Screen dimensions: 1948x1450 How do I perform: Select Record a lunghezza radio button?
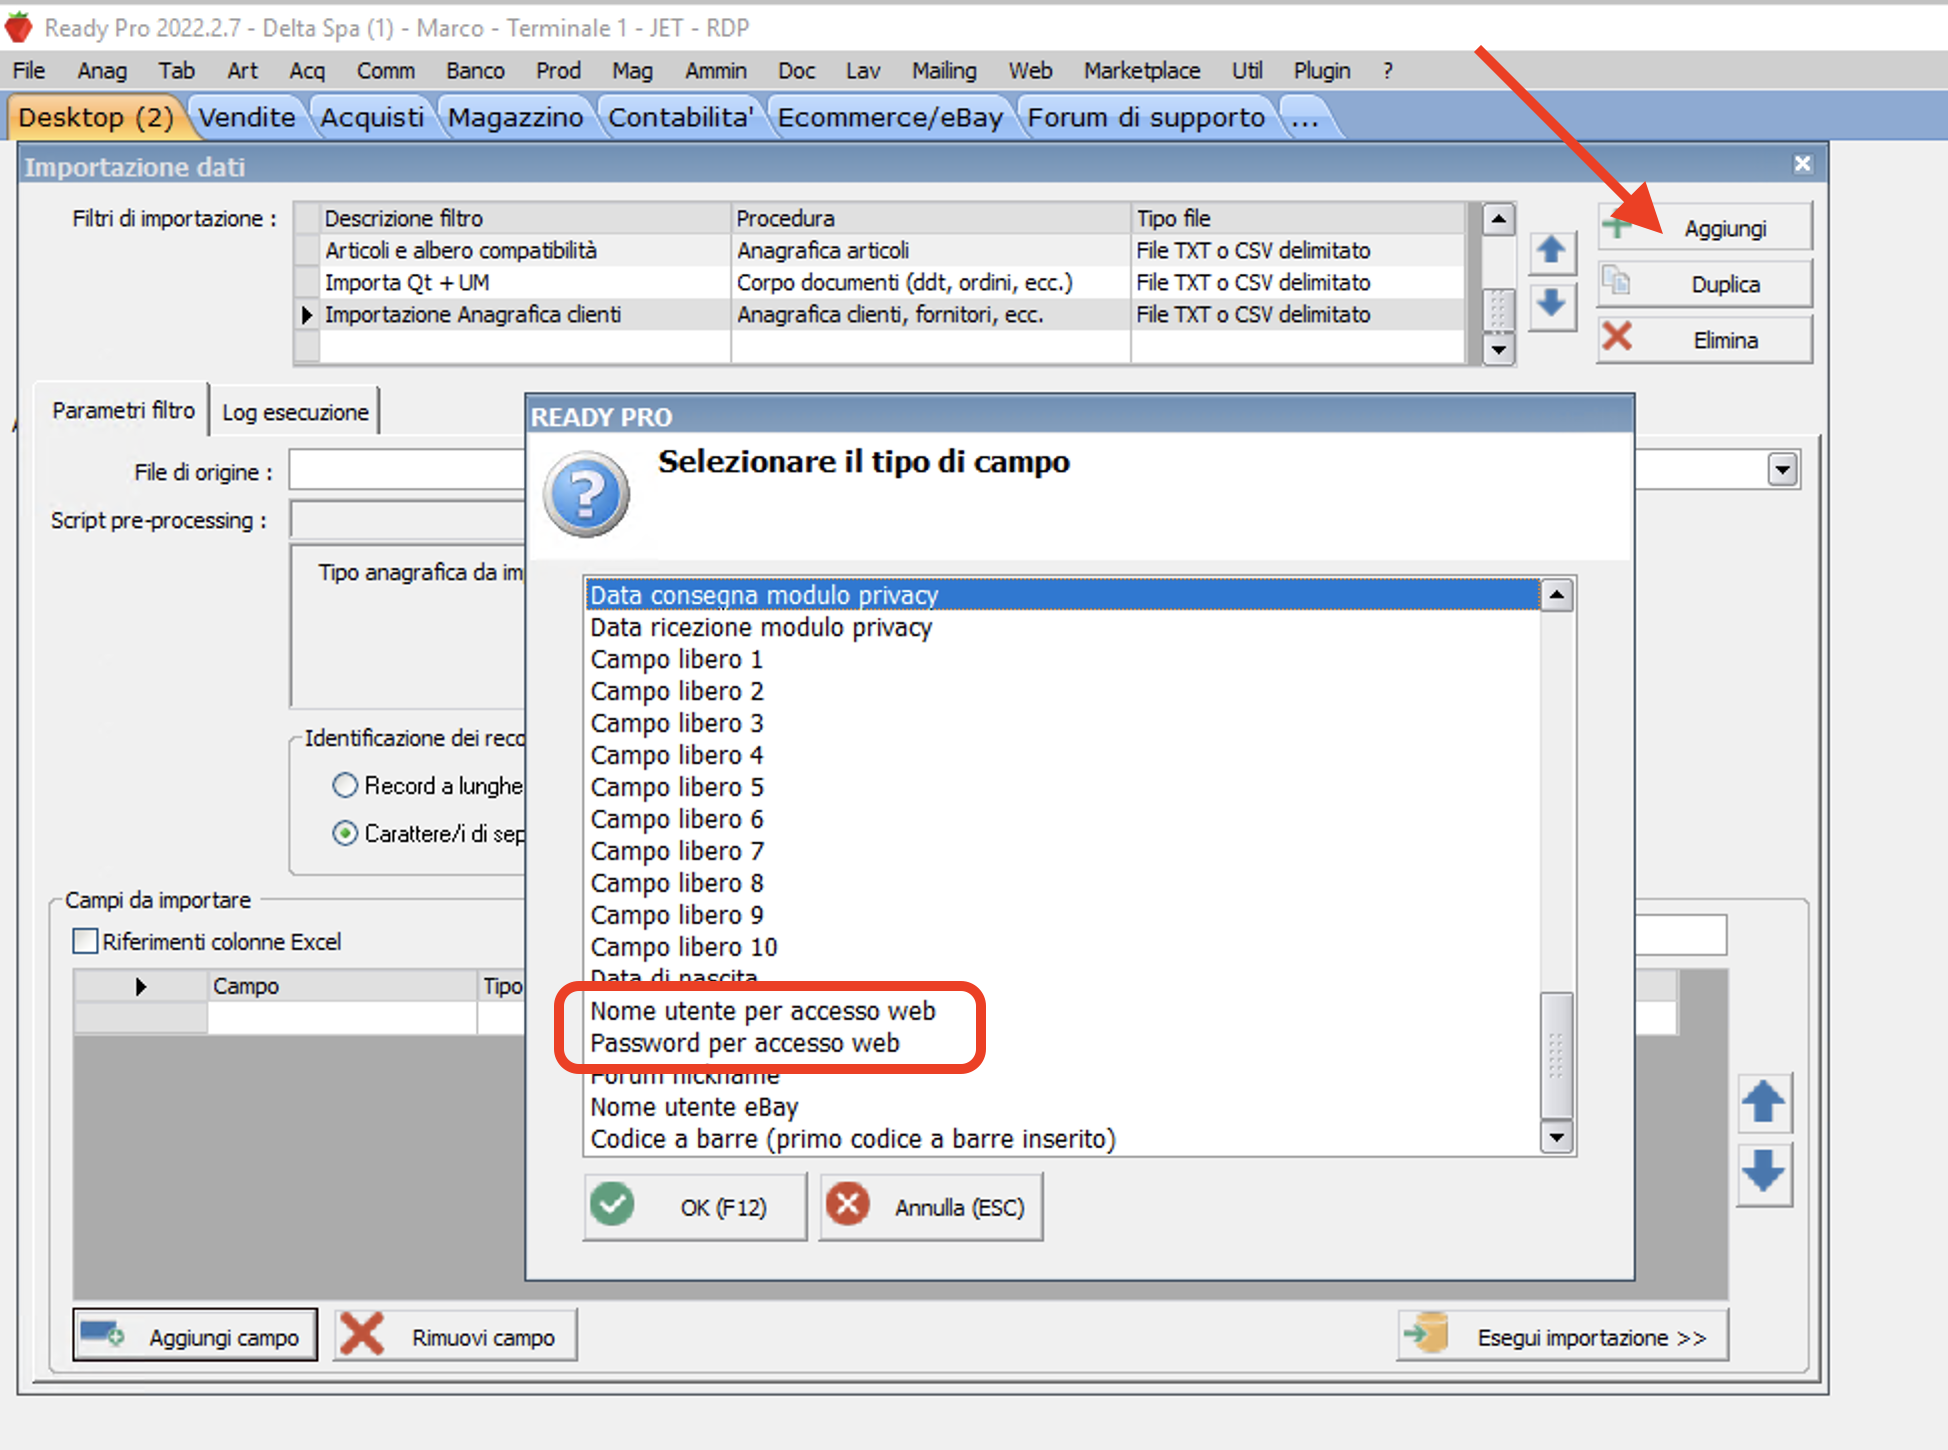[x=345, y=785]
